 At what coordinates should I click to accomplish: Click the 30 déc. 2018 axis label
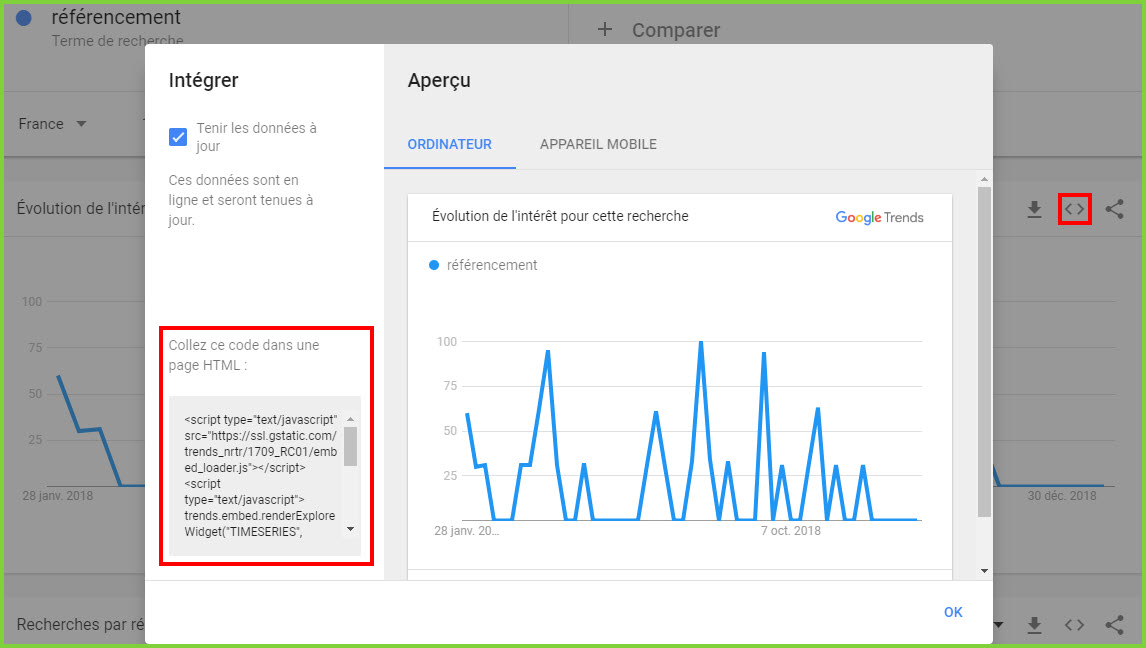pyautogui.click(x=1062, y=496)
